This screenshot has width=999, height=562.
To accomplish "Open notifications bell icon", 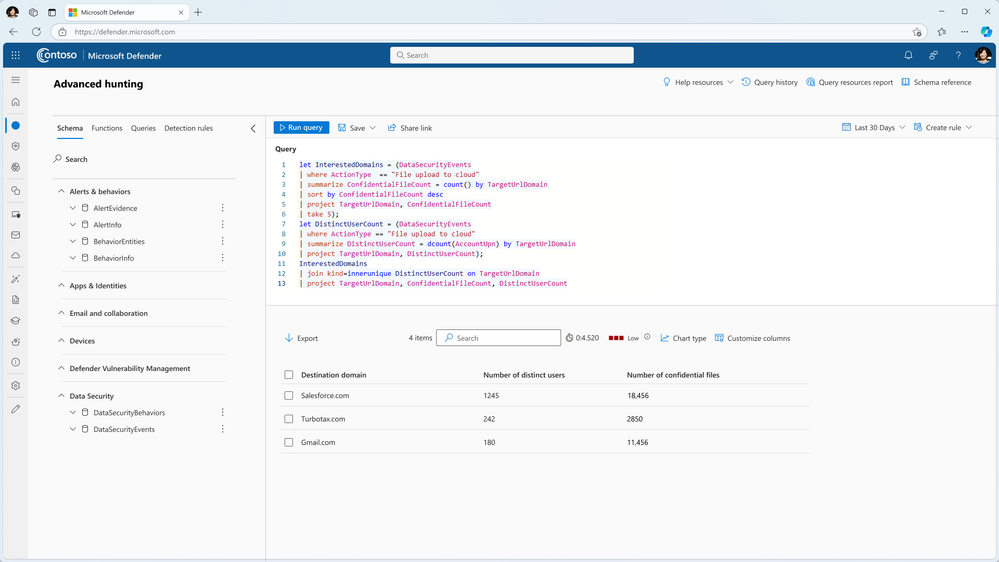I will point(908,55).
